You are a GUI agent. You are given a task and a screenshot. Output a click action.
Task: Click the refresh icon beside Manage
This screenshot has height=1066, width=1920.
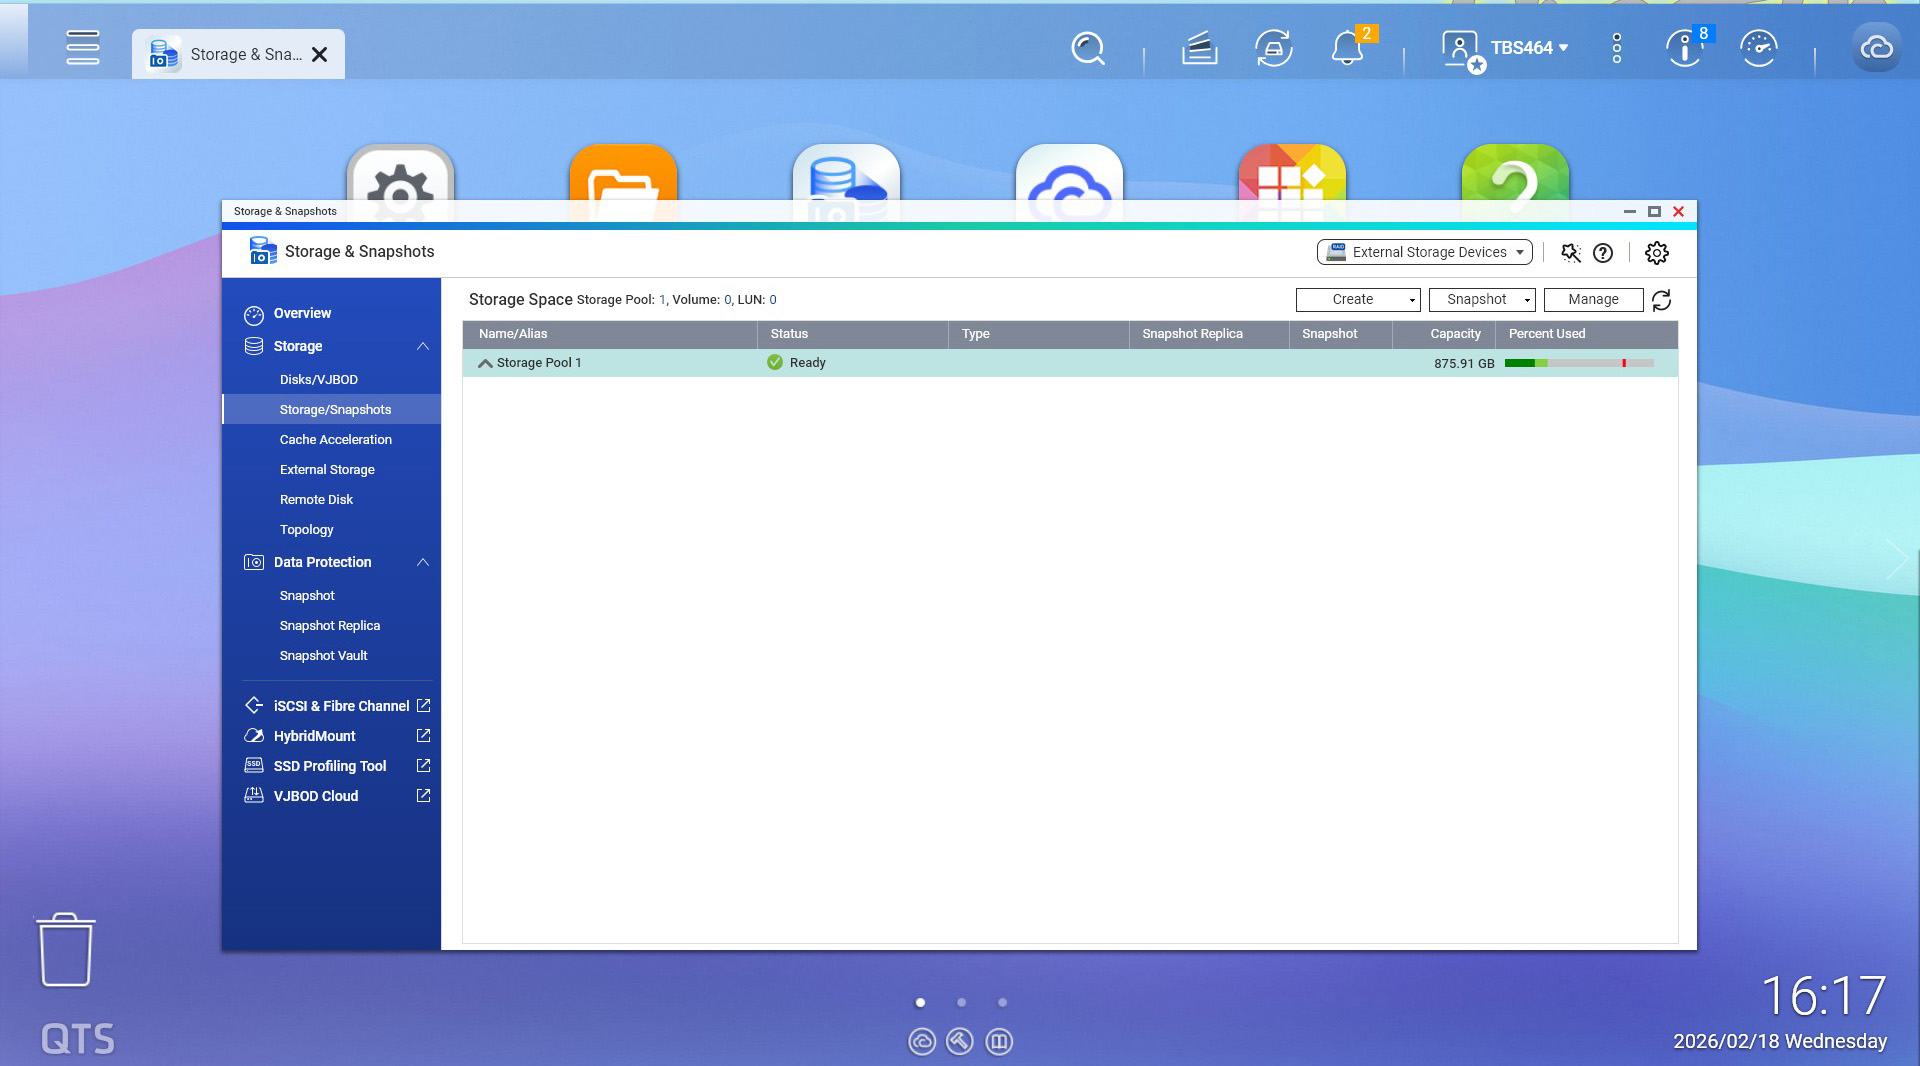[1661, 300]
